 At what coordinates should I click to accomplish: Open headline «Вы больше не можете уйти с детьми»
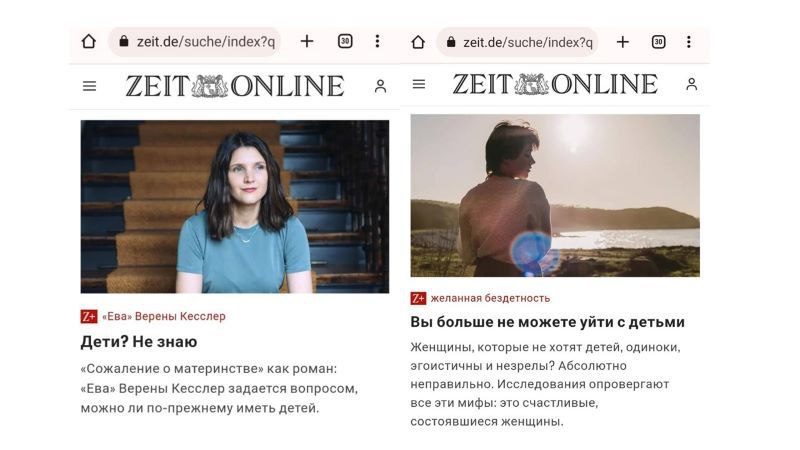[547, 322]
